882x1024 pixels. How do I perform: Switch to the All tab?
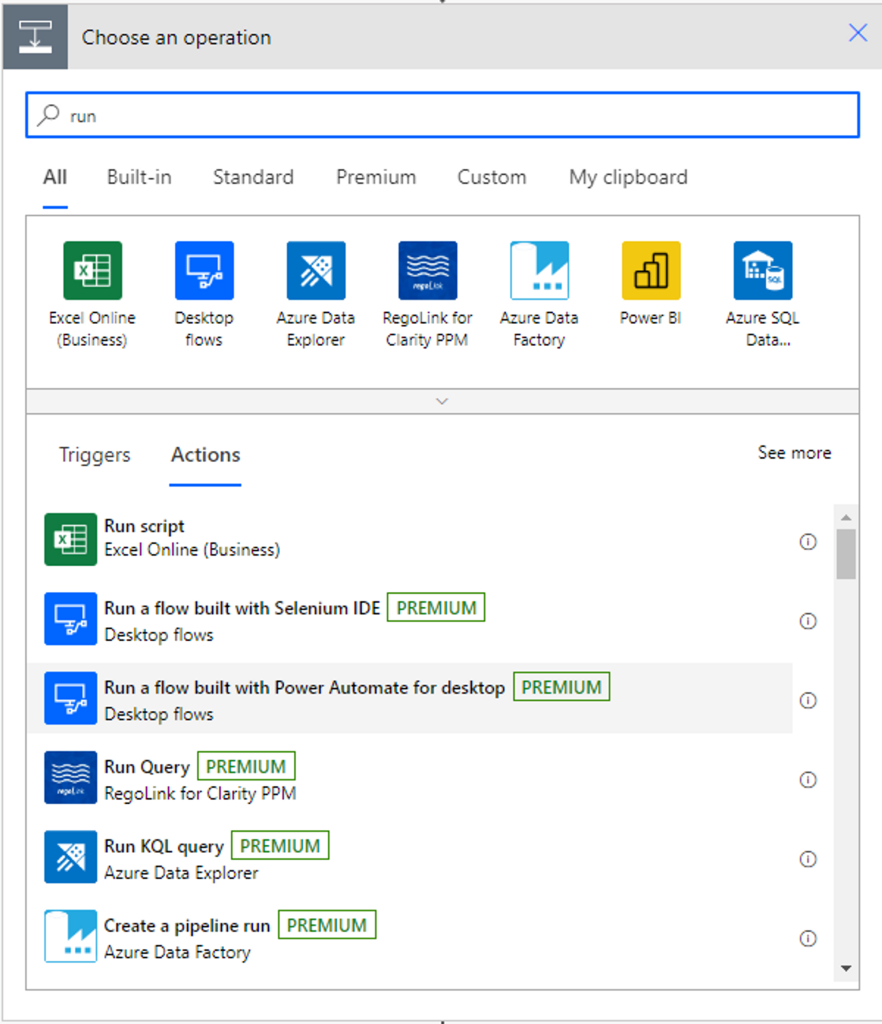coord(55,177)
